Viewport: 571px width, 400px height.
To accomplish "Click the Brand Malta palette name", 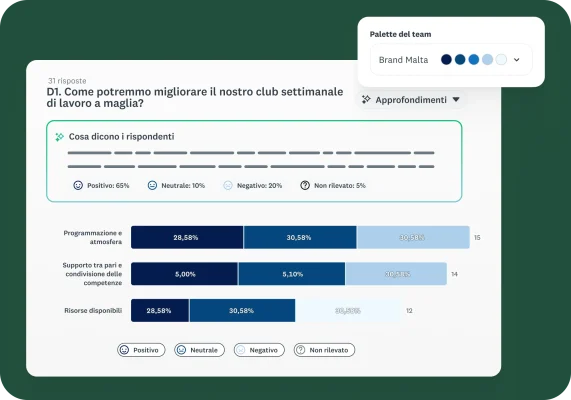I will [x=403, y=60].
